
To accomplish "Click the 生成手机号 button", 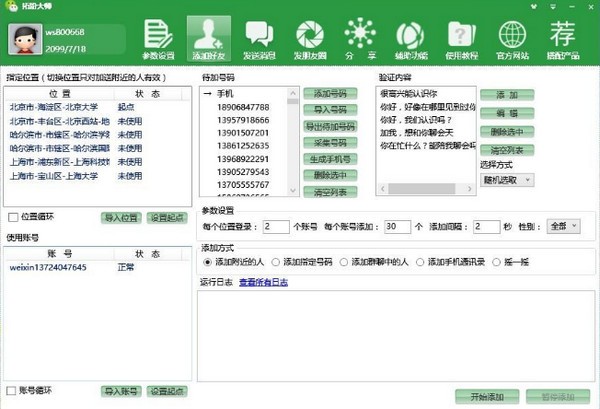I will click(330, 159).
